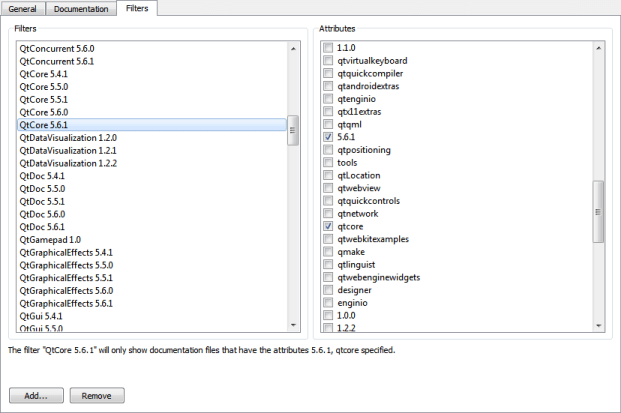Select the QtCore 5.6.0 filter
Image resolution: width=621 pixels, height=413 pixels.
[152, 112]
